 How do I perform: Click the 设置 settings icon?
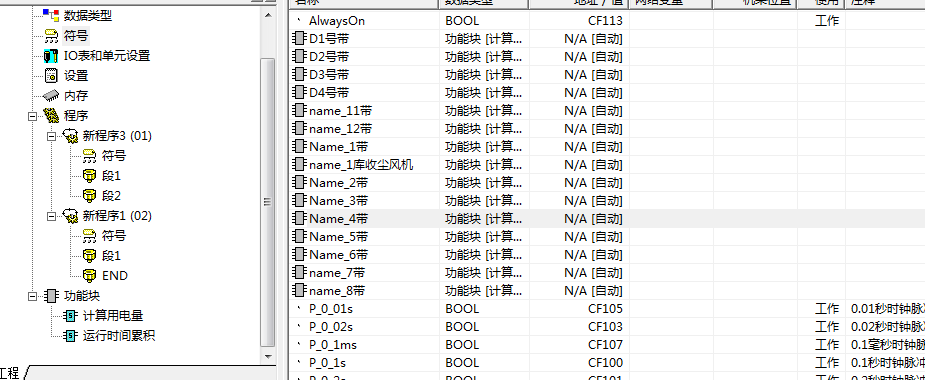pyautogui.click(x=51, y=76)
